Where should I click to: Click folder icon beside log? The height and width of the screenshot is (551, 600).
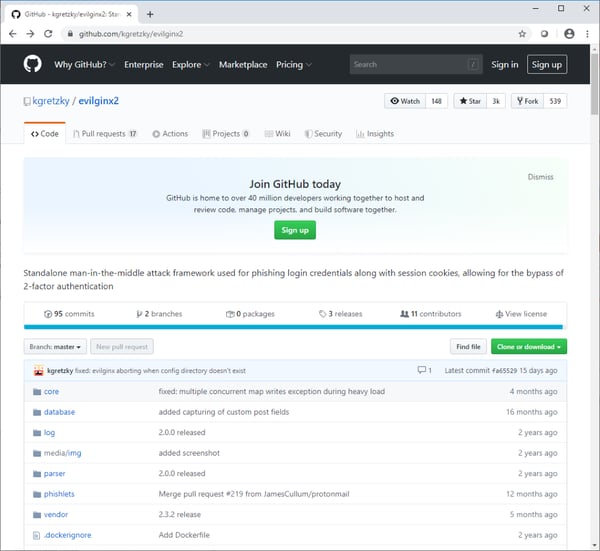(37, 433)
